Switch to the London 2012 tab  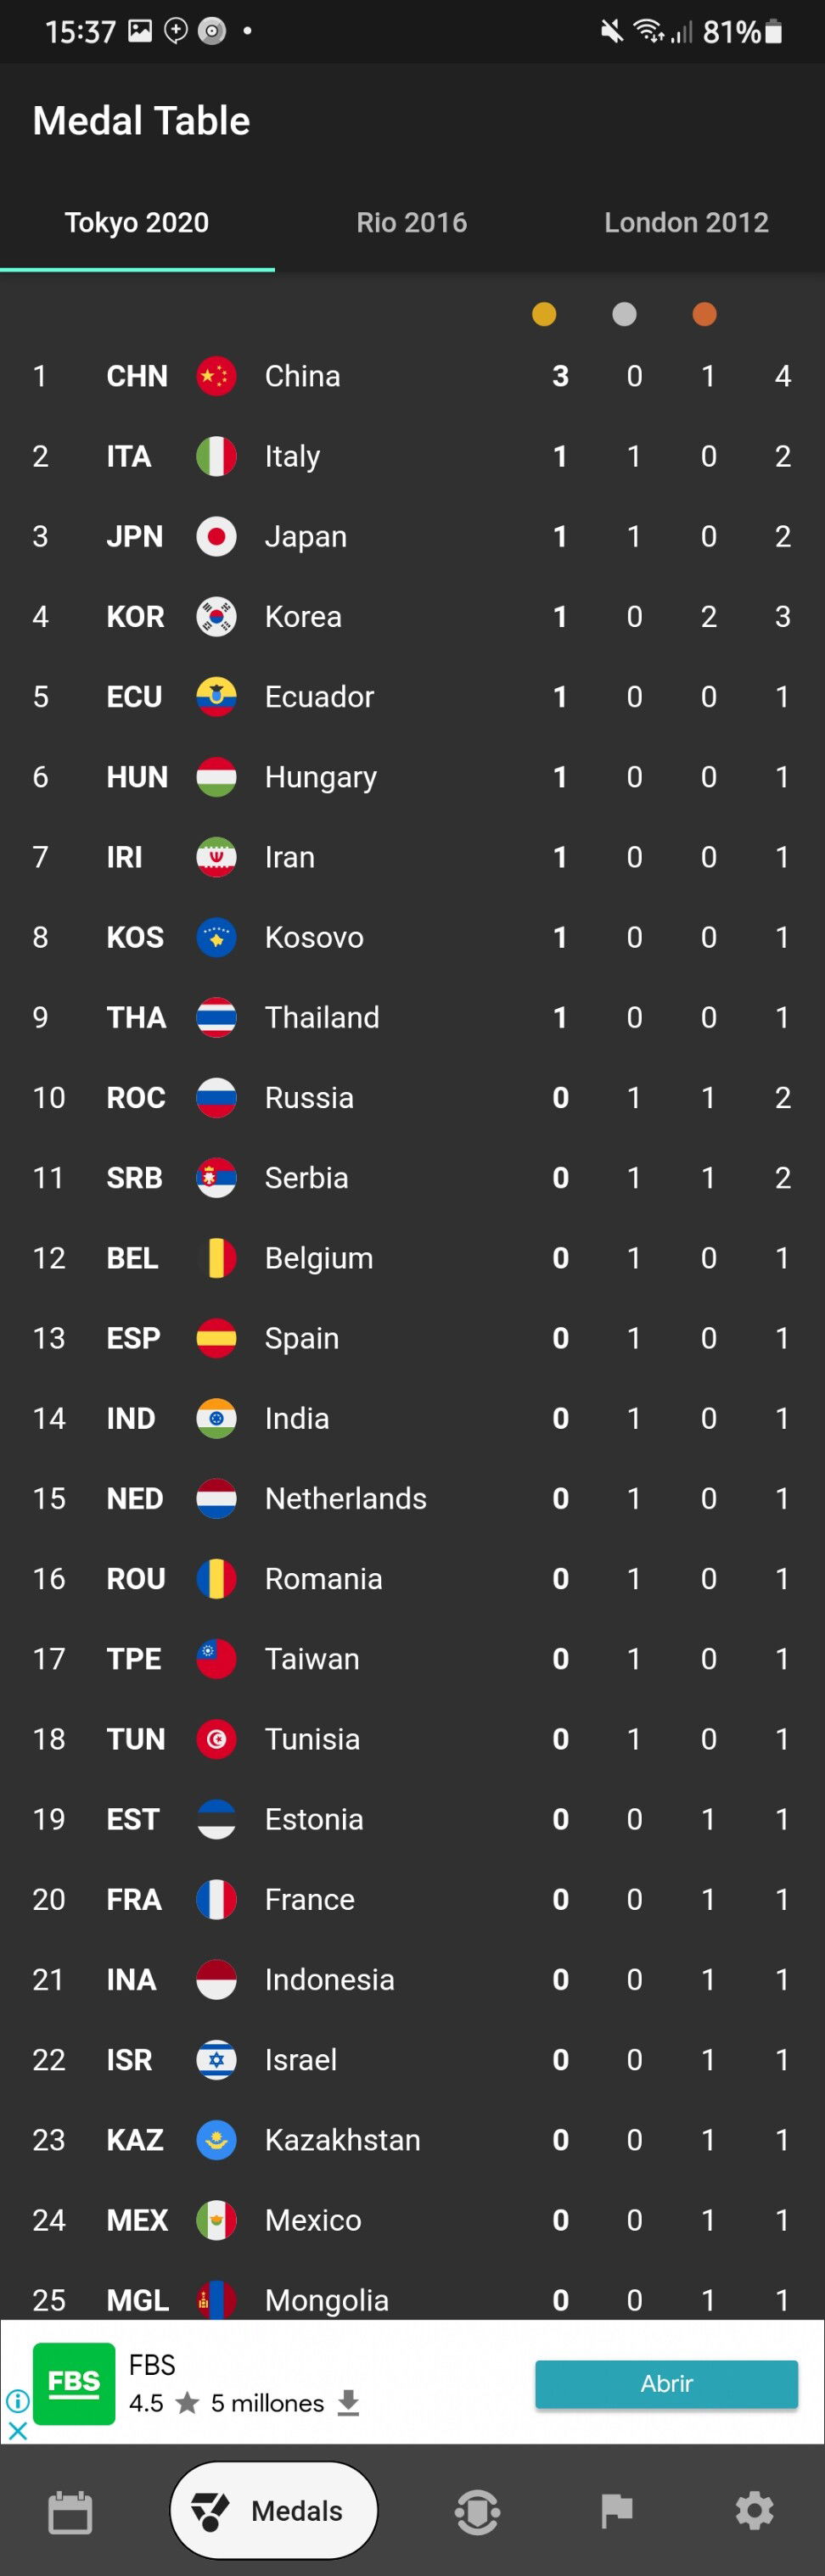click(686, 222)
